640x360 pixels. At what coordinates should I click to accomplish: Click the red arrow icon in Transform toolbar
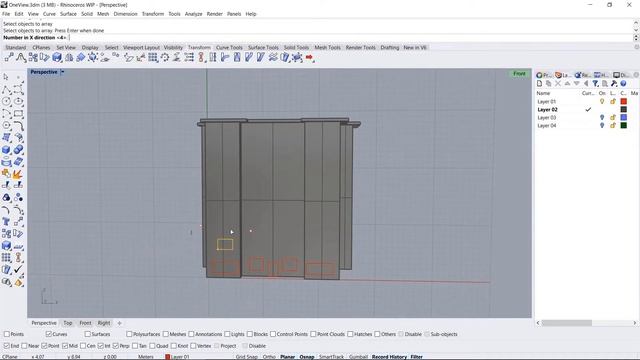[309, 58]
